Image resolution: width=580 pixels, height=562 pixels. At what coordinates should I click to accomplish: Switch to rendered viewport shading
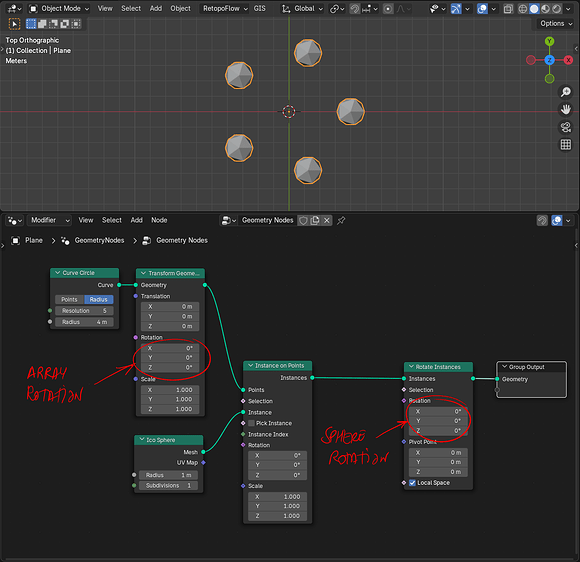[x=556, y=9]
